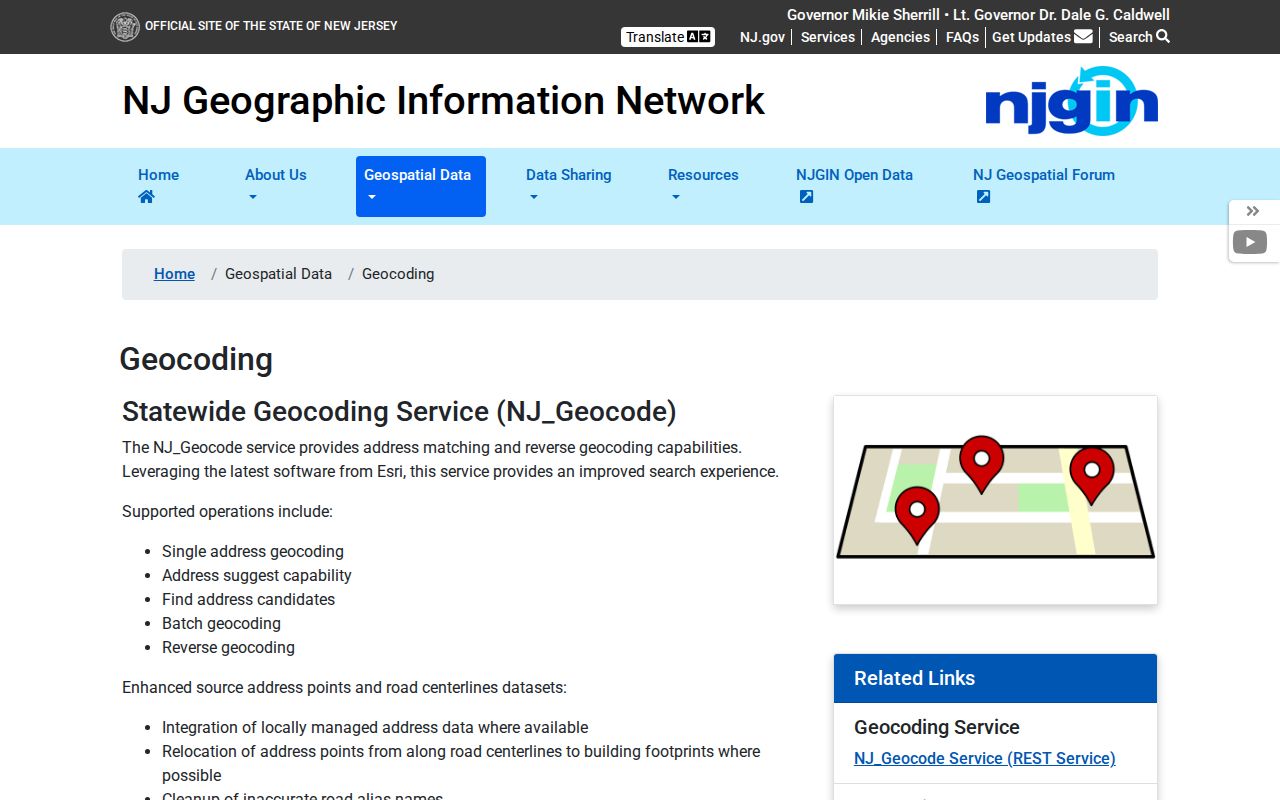
Task: Click 'Batch geocoding' list item
Action: 221,623
